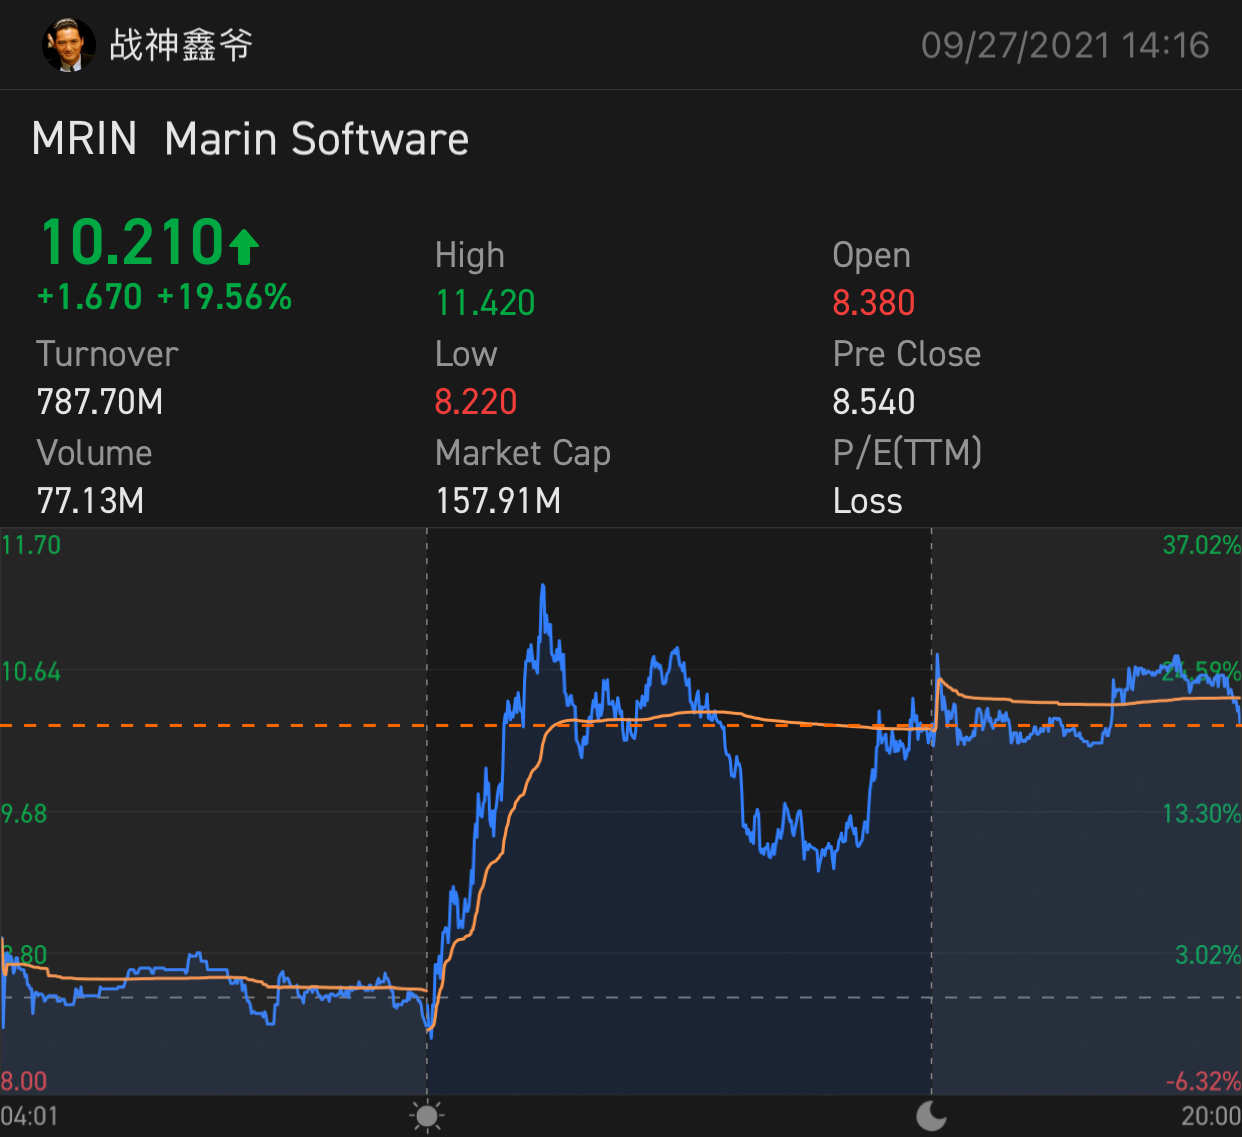Click the 04:01 chart start time

click(x=30, y=1116)
